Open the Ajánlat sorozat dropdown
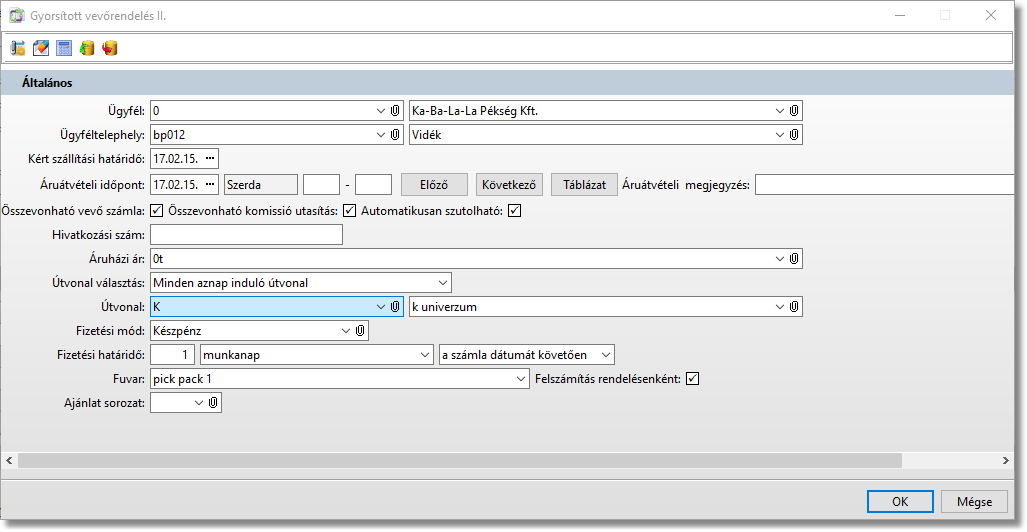The height and width of the screenshot is (532, 1027). 199,403
